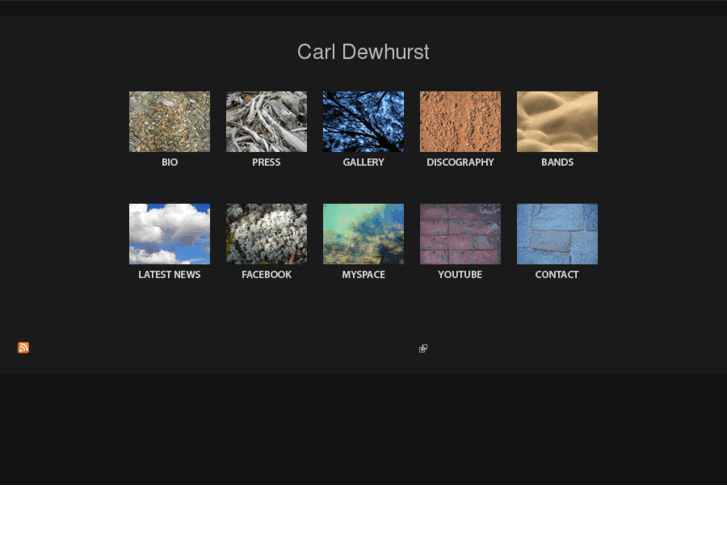Go to the PRESS text link

[x=266, y=162]
